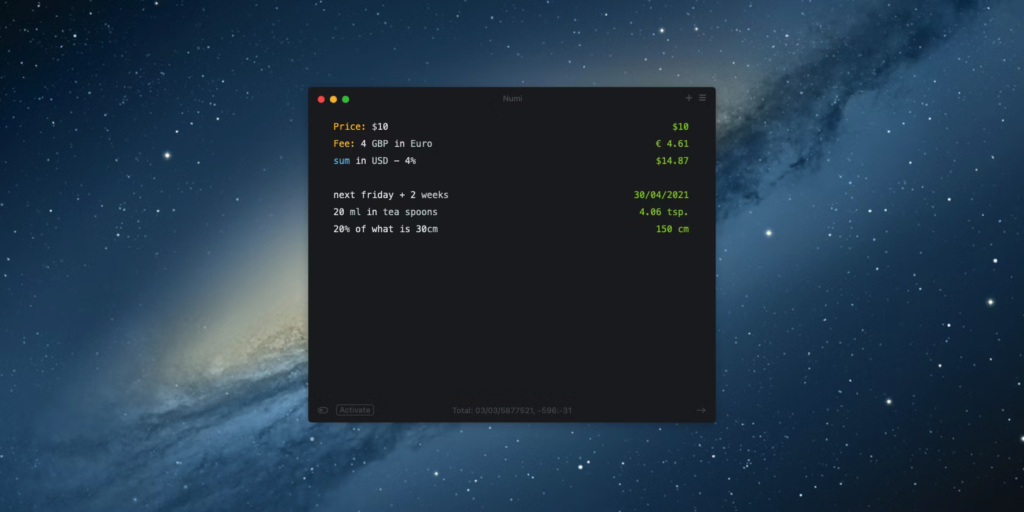The width and height of the screenshot is (1024, 512).
Task: Copy the € 4.61 result
Action: click(672, 144)
